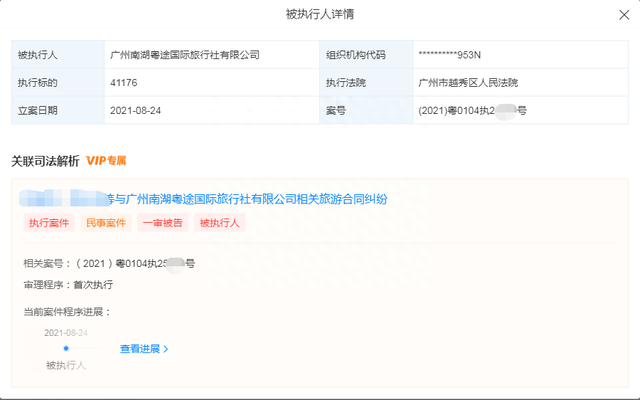Select the 民事案件 tag
640x400 pixels.
click(106, 222)
